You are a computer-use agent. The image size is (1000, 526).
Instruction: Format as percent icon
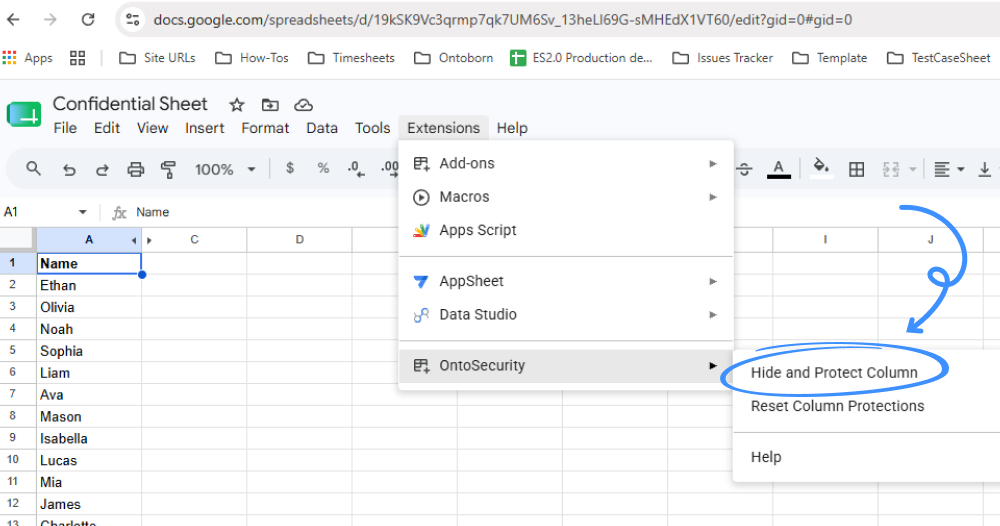pos(323,168)
